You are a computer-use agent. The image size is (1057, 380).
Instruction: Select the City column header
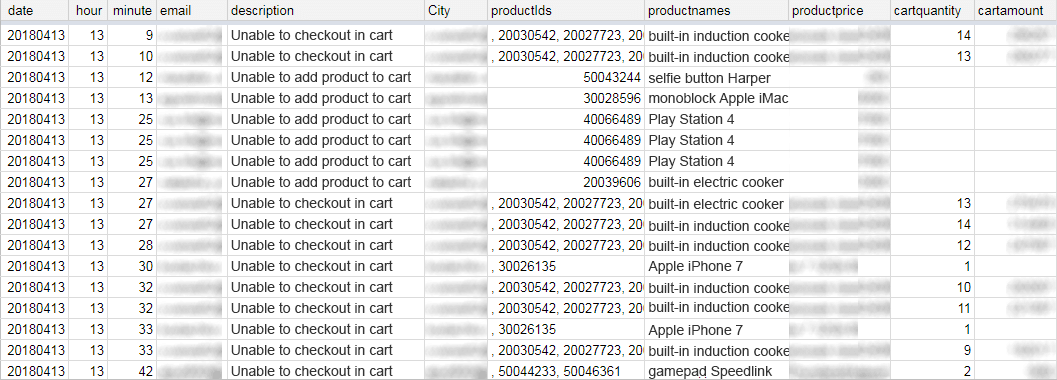pos(456,11)
